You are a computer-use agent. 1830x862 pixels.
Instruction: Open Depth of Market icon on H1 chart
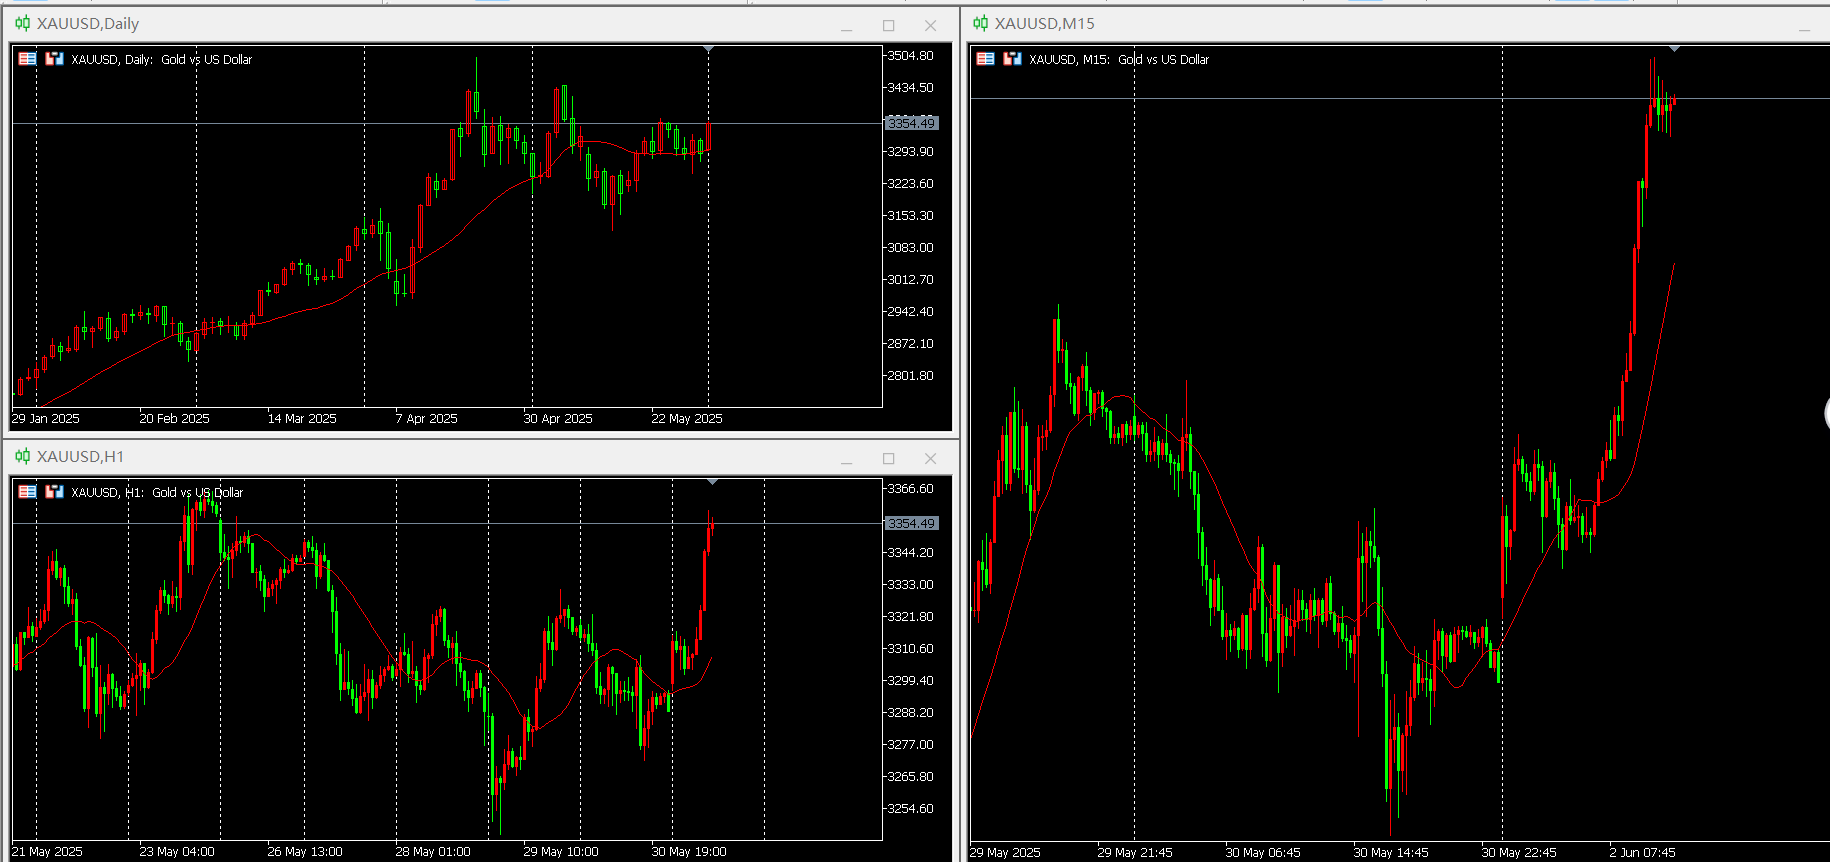(54, 492)
